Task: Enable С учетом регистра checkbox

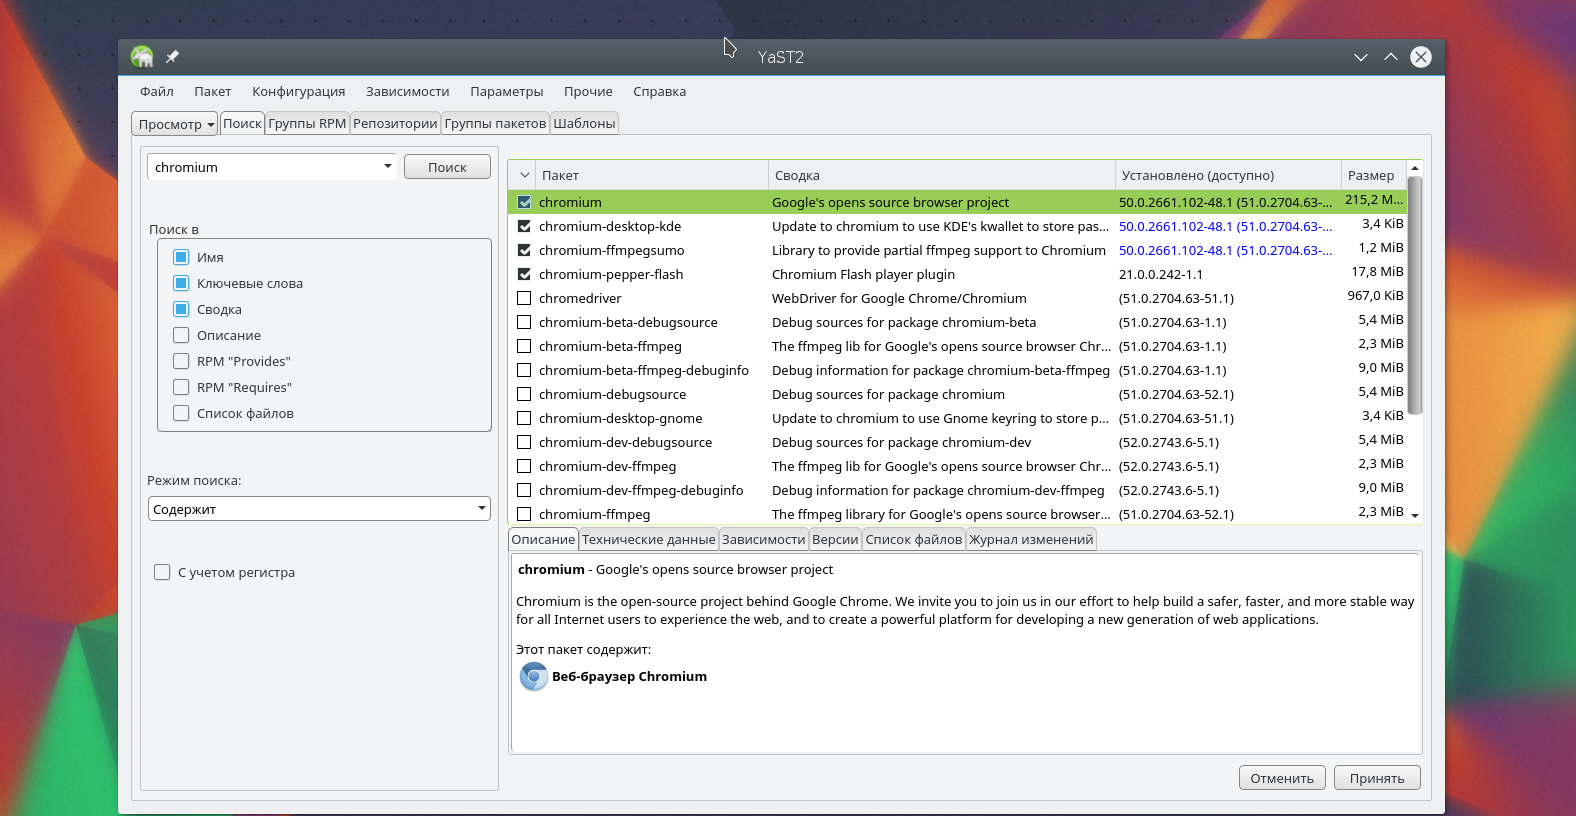Action: [162, 573]
